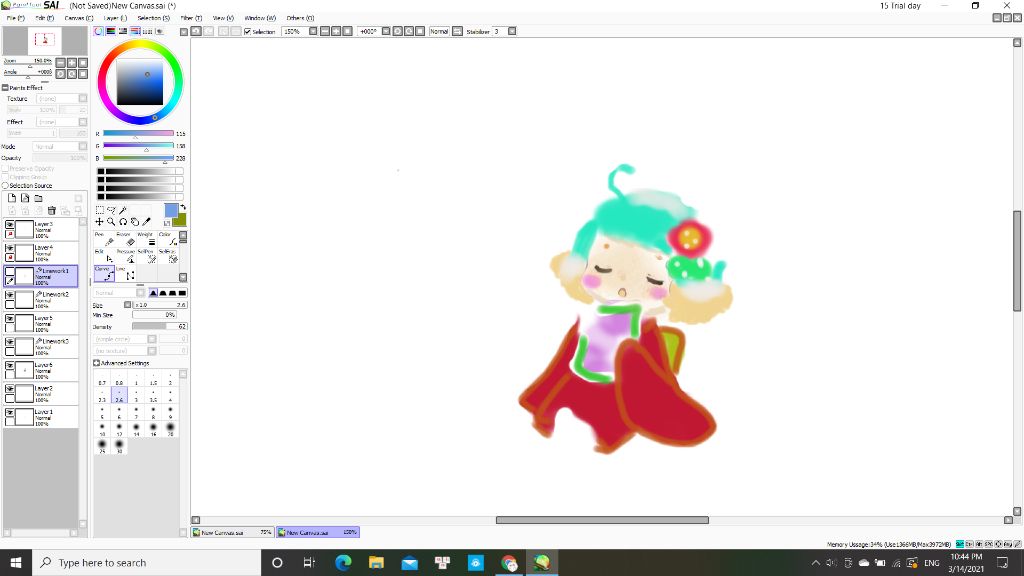The width and height of the screenshot is (1024, 576).
Task: Select the Pen tool
Action: 103,240
